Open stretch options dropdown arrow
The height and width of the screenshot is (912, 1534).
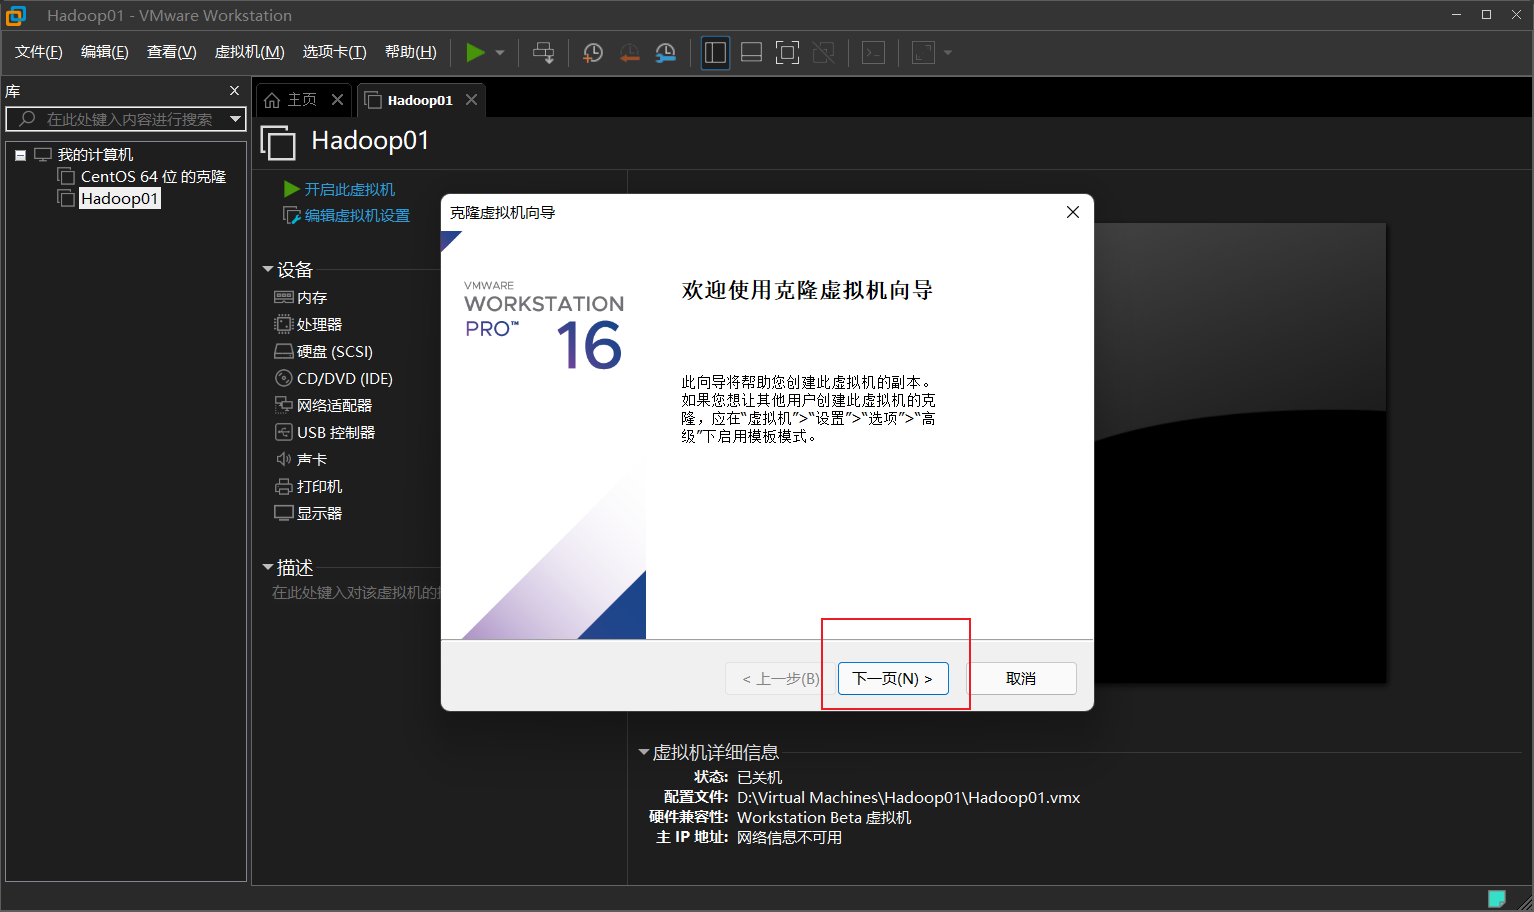pos(948,53)
